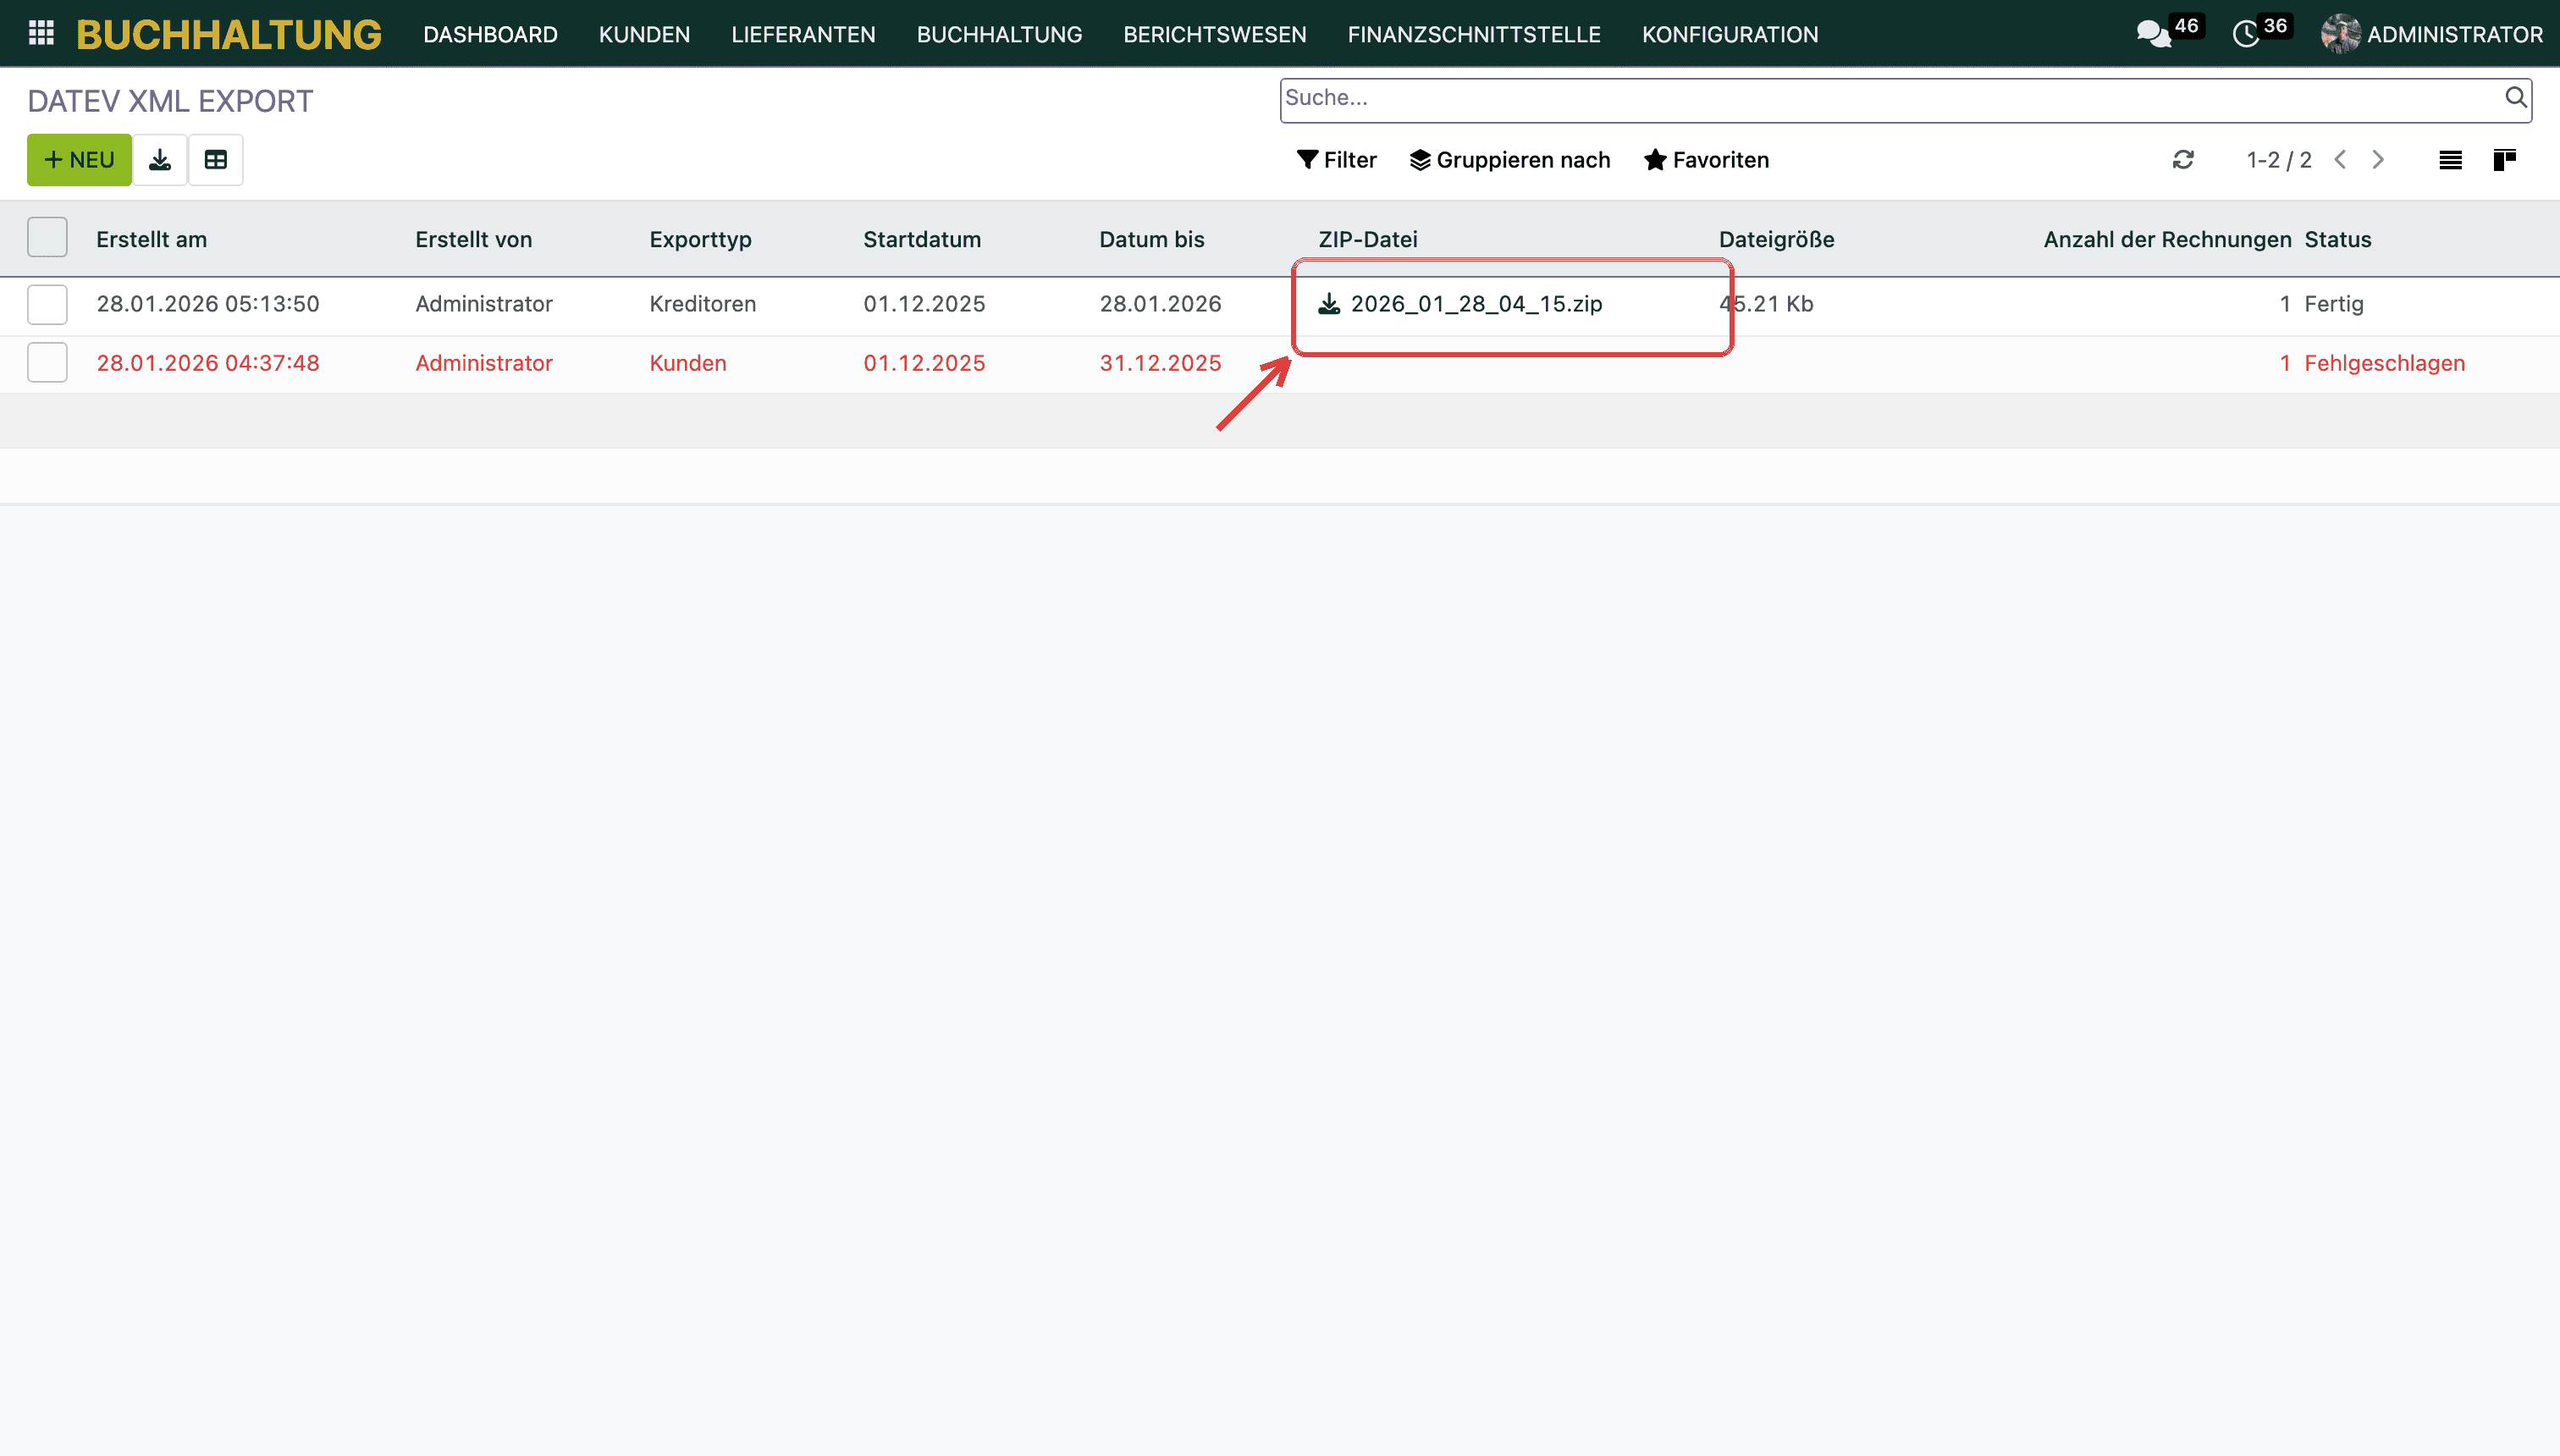Open the Finanzschnittstelle menu
This screenshot has width=2560, height=1456.
(1474, 34)
